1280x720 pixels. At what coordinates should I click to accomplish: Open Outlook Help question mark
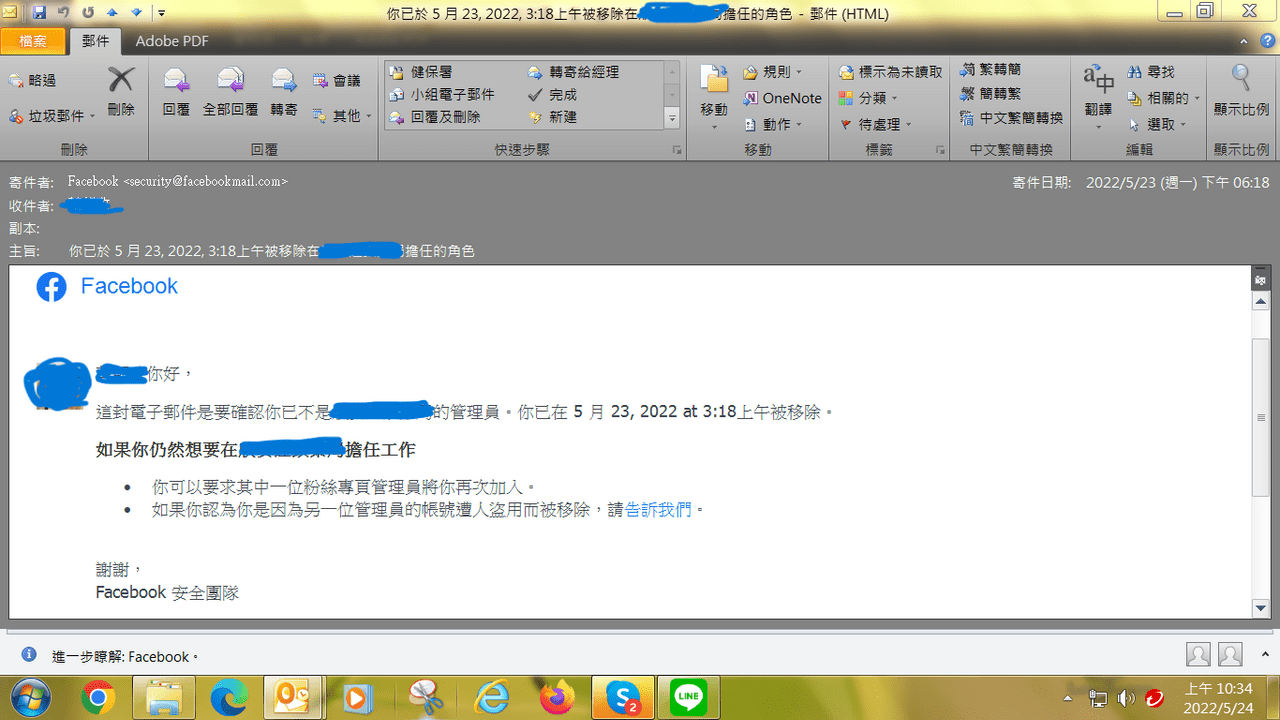[1270, 41]
